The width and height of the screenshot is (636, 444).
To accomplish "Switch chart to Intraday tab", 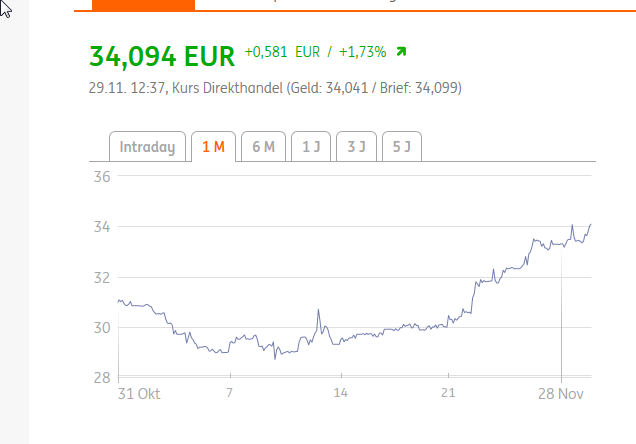I will [x=147, y=147].
